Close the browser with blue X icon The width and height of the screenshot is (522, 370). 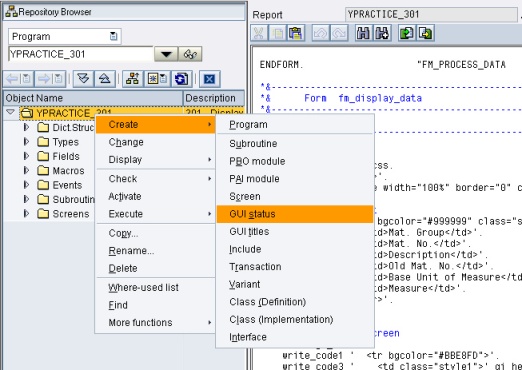(209, 79)
